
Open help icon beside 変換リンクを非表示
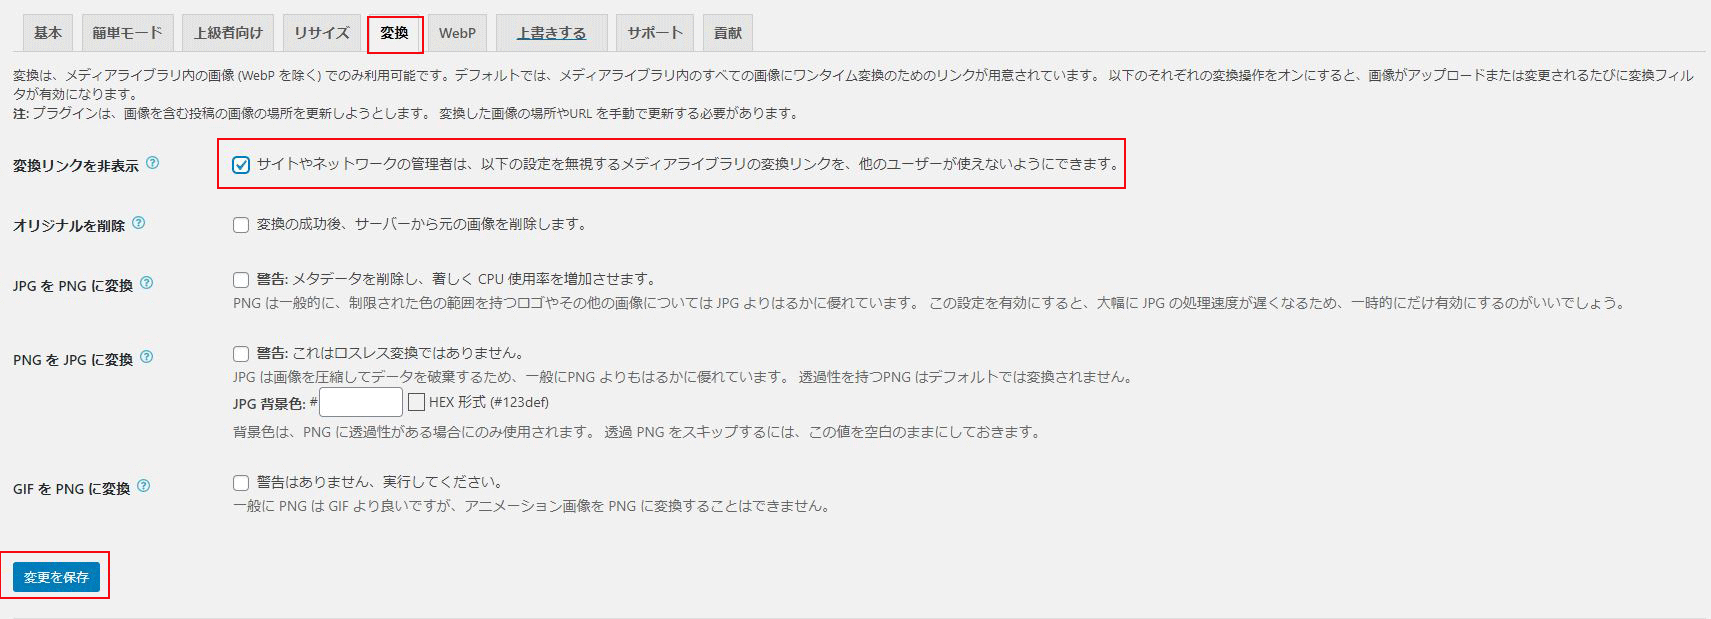click(x=153, y=163)
